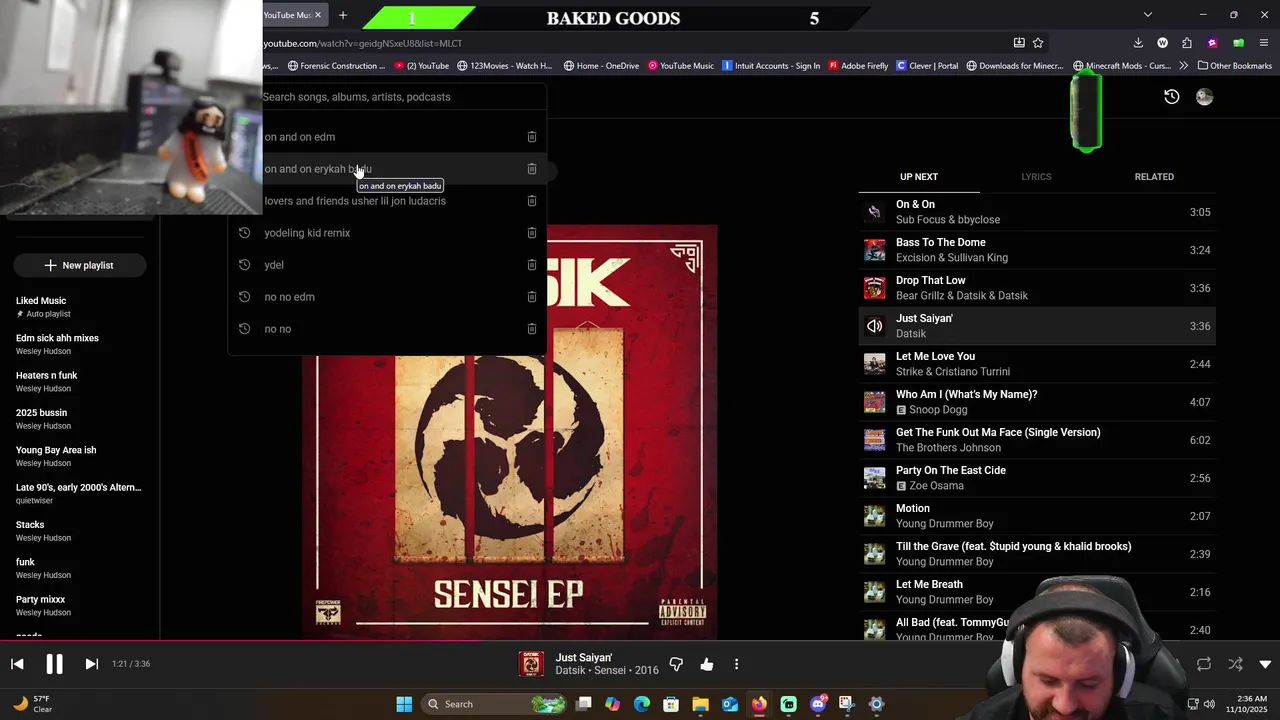Screen dimensions: 1280x720
Task: Click the New playlist button
Action: [x=79, y=265]
